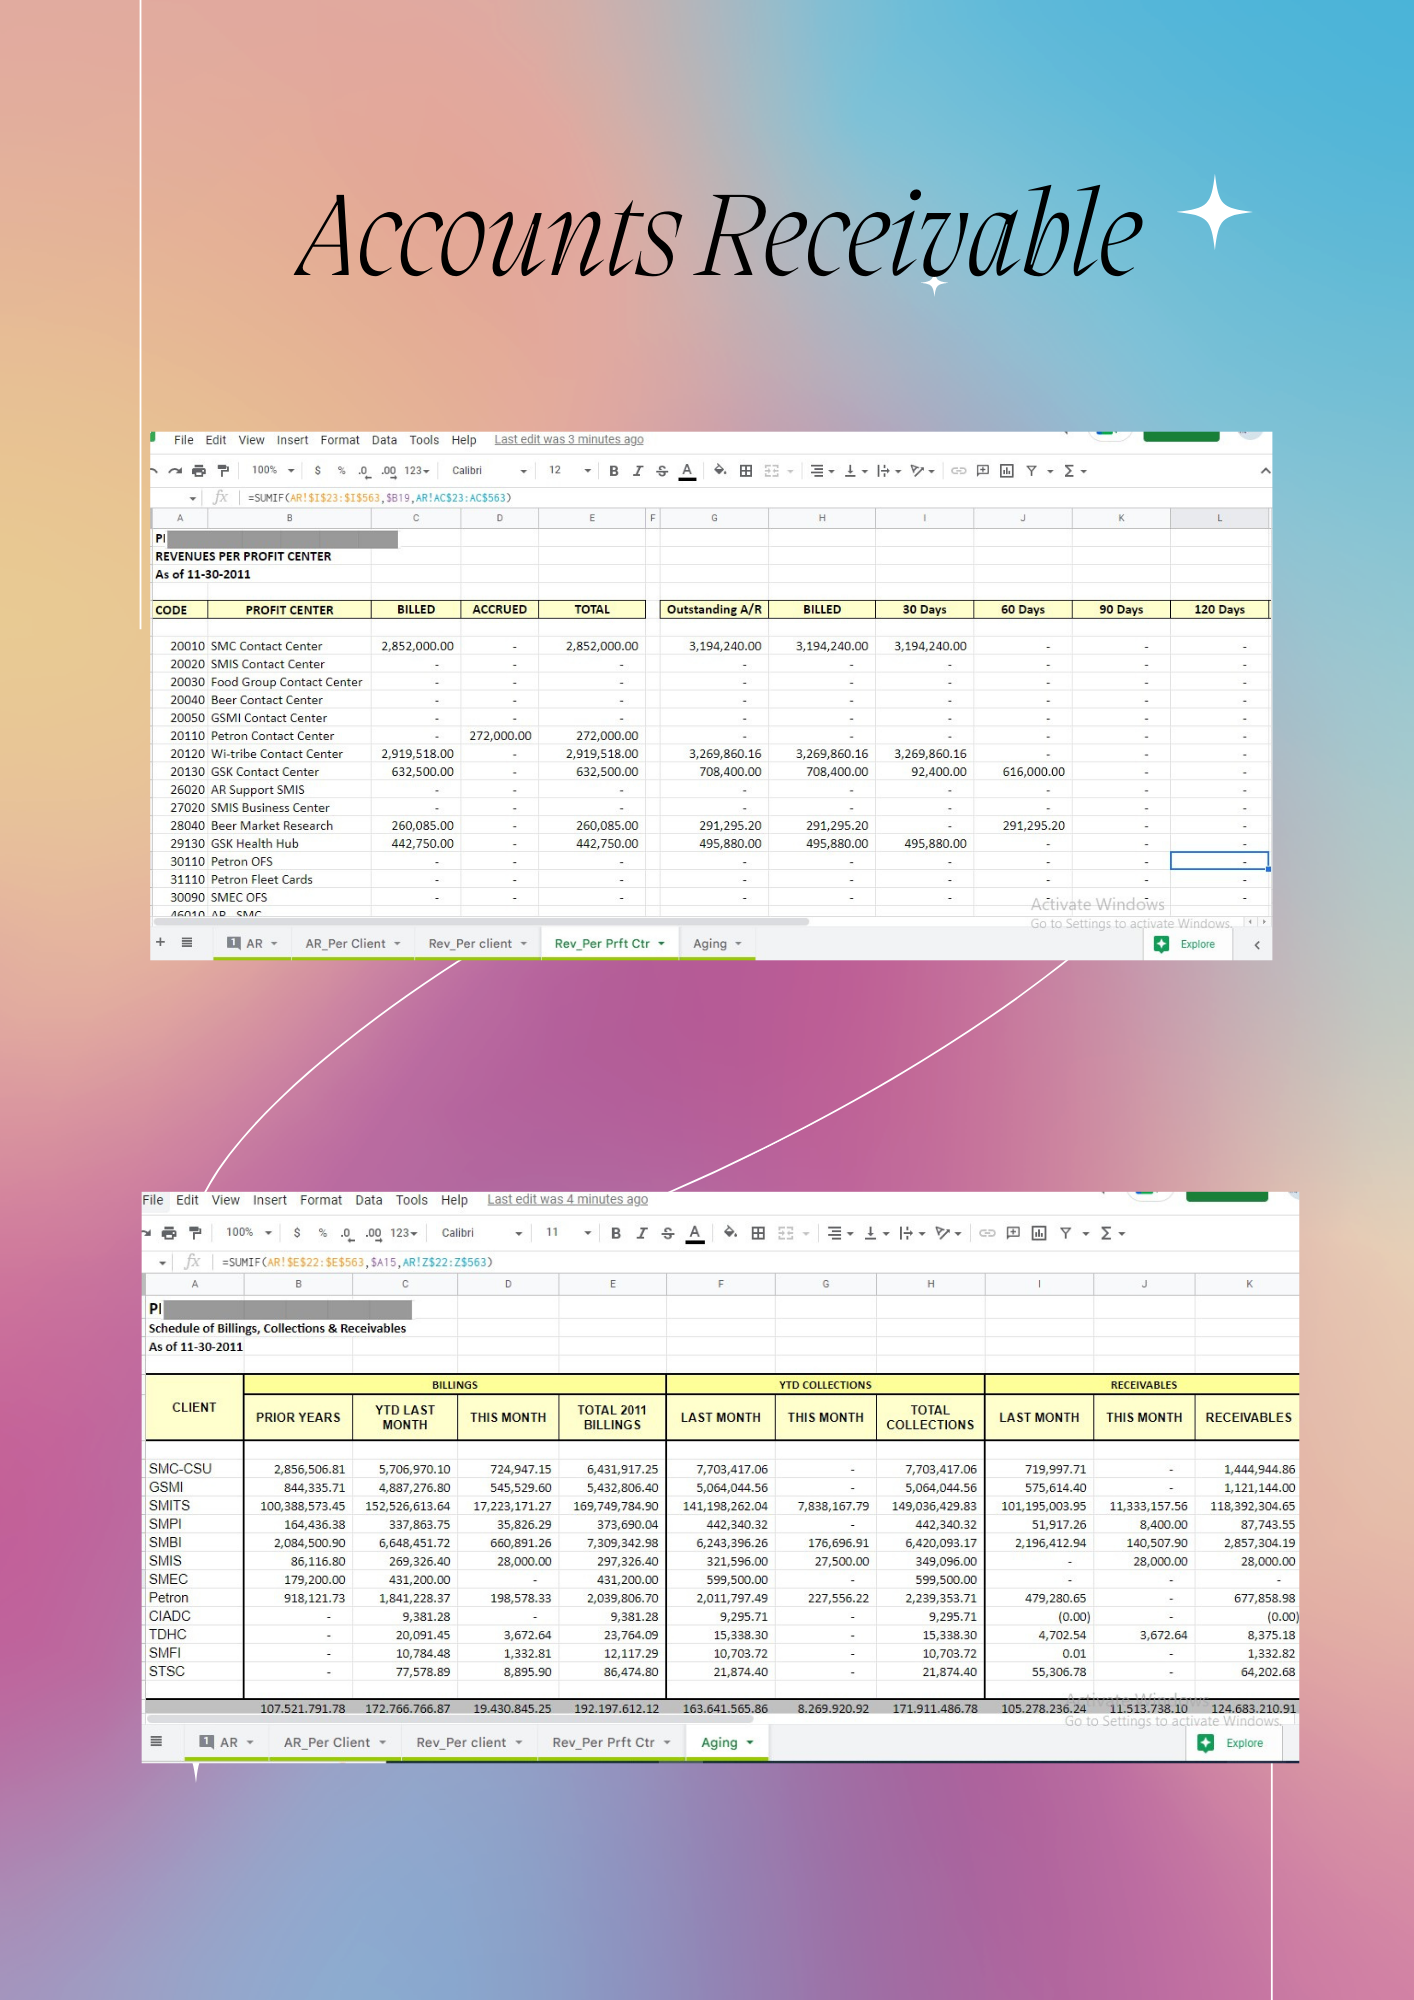Open Calibri font dropdown in the lower spreadsheet
1414x2000 pixels.
coord(482,1233)
